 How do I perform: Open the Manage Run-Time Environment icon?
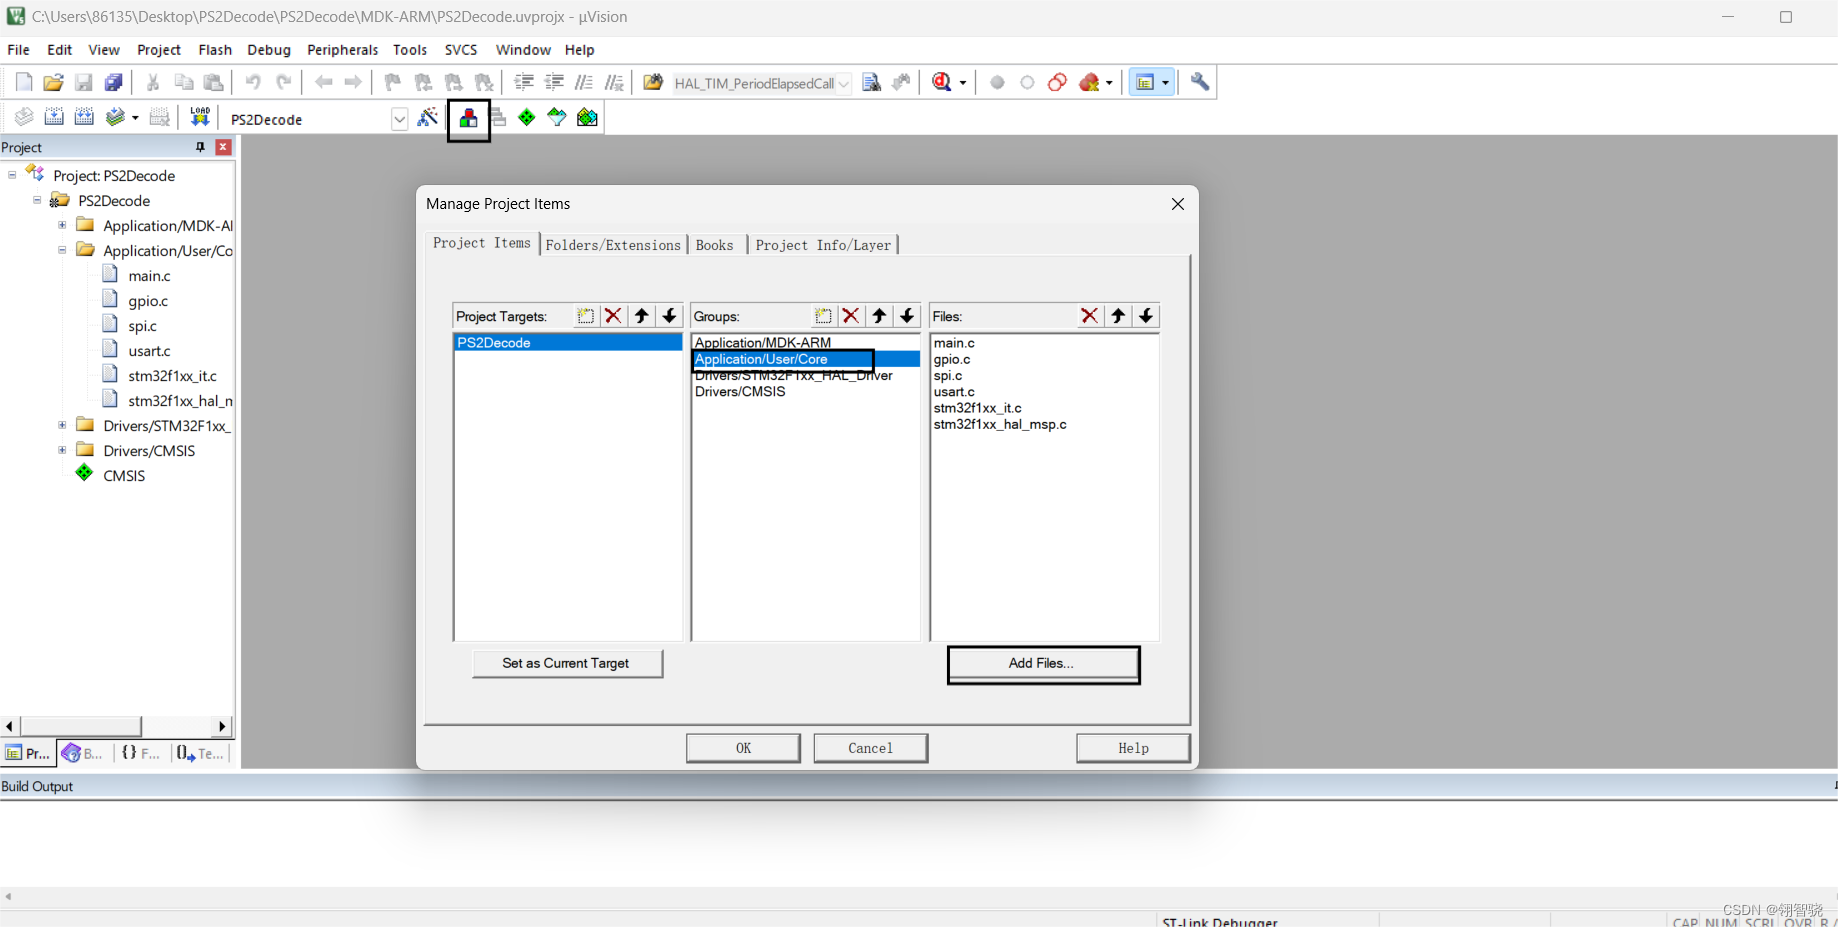[526, 117]
